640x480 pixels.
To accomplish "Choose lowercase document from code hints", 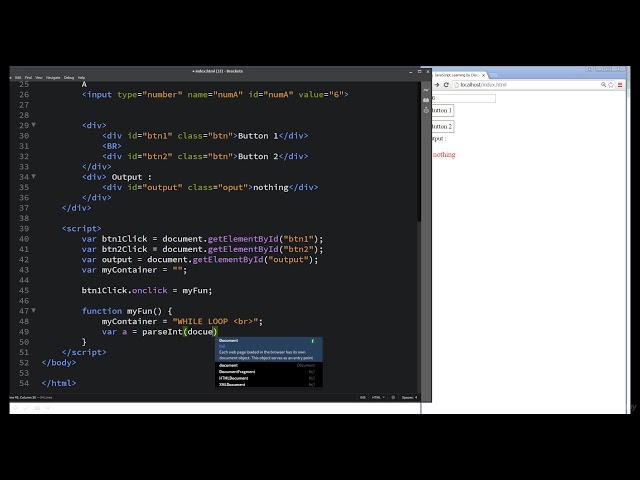I will click(x=269, y=365).
